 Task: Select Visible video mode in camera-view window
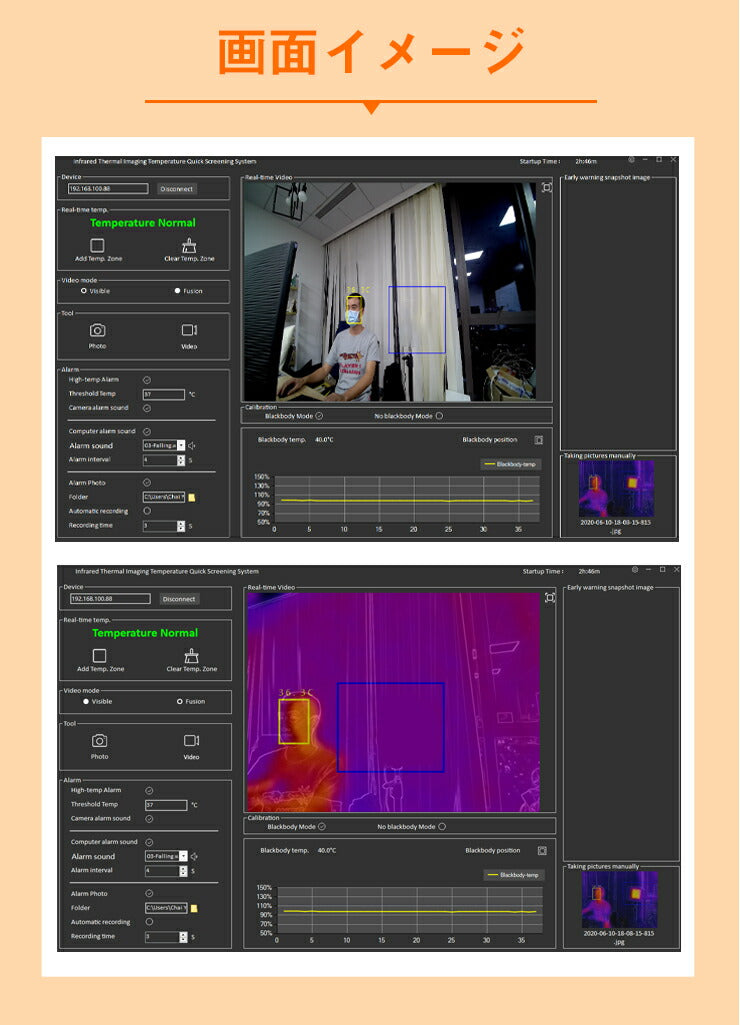(83, 290)
